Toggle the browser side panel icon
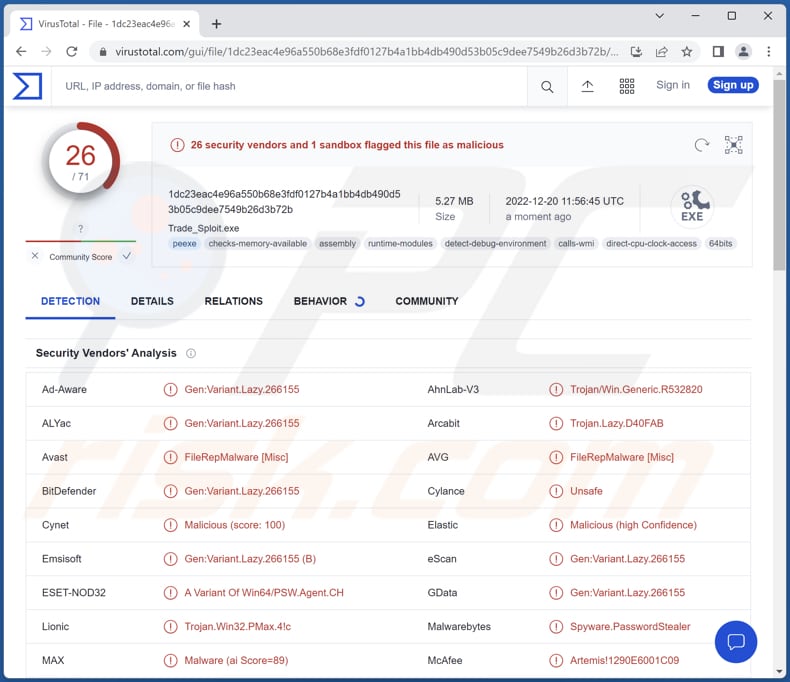The width and height of the screenshot is (790, 682). tap(718, 51)
